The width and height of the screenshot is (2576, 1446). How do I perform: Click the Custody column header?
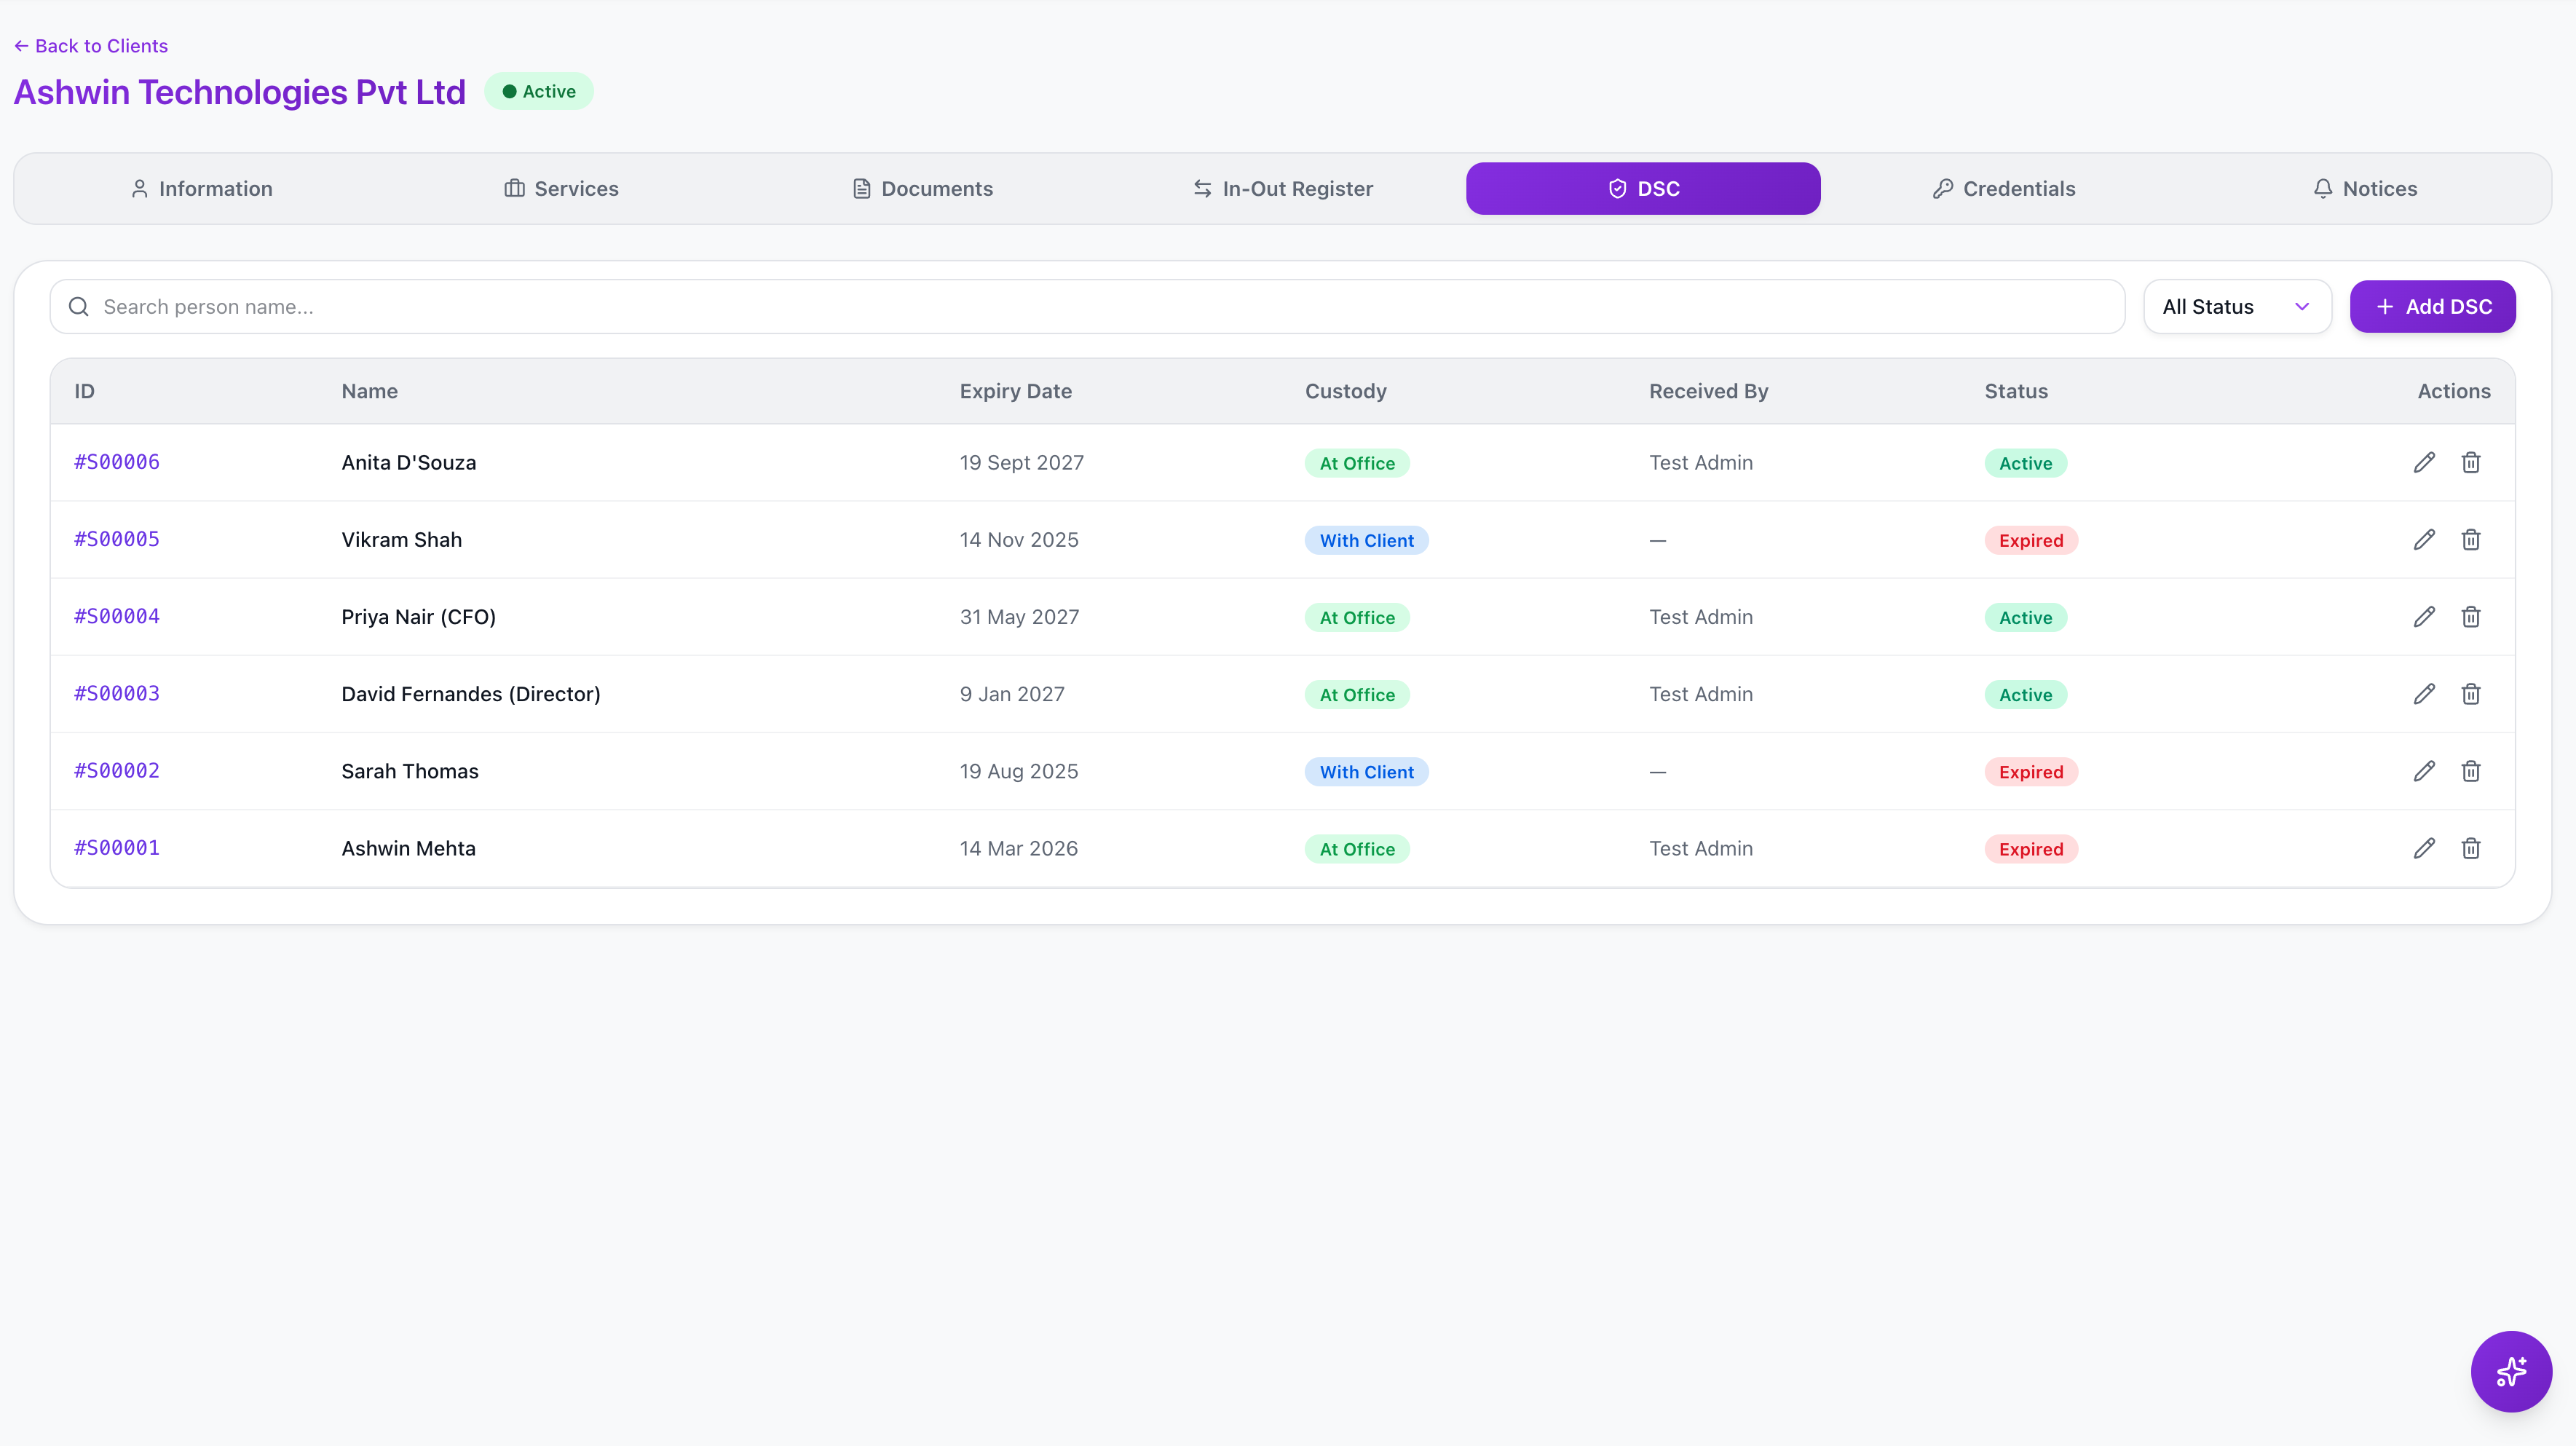pos(1345,391)
